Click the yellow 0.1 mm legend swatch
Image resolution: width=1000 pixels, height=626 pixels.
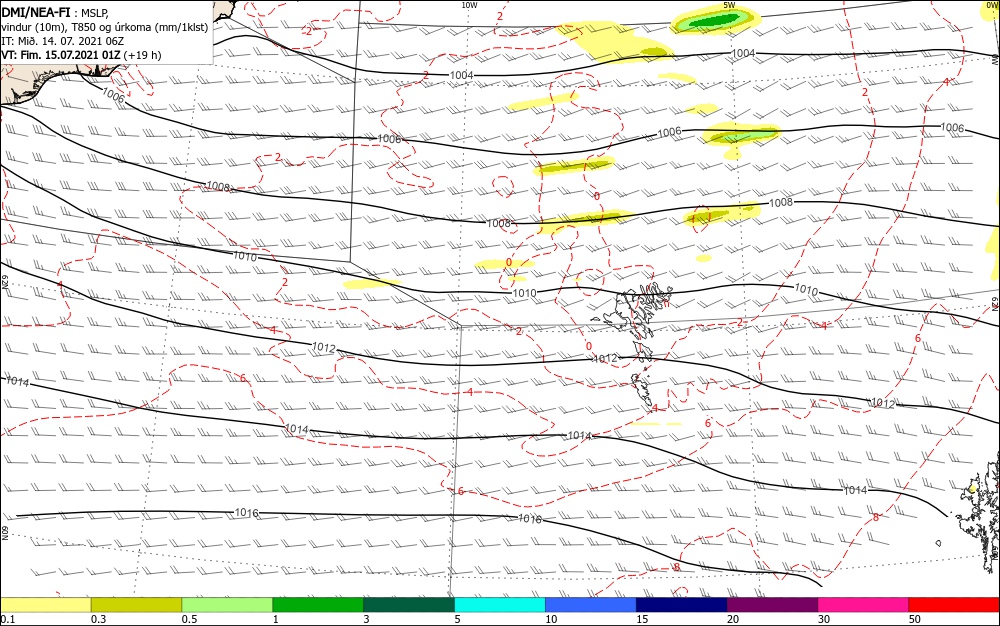tap(46, 605)
